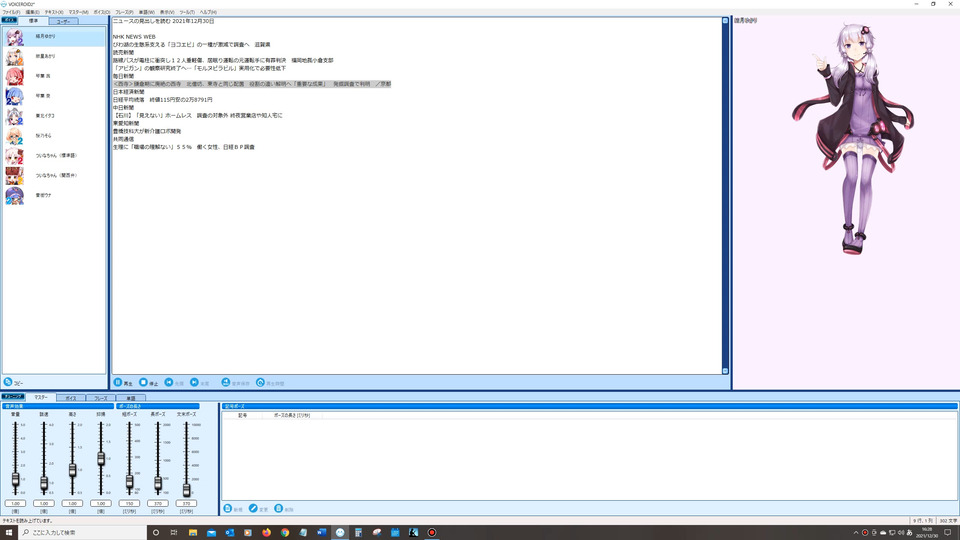960x540 pixels.
Task: Open the マスター menu
Action: pos(78,12)
